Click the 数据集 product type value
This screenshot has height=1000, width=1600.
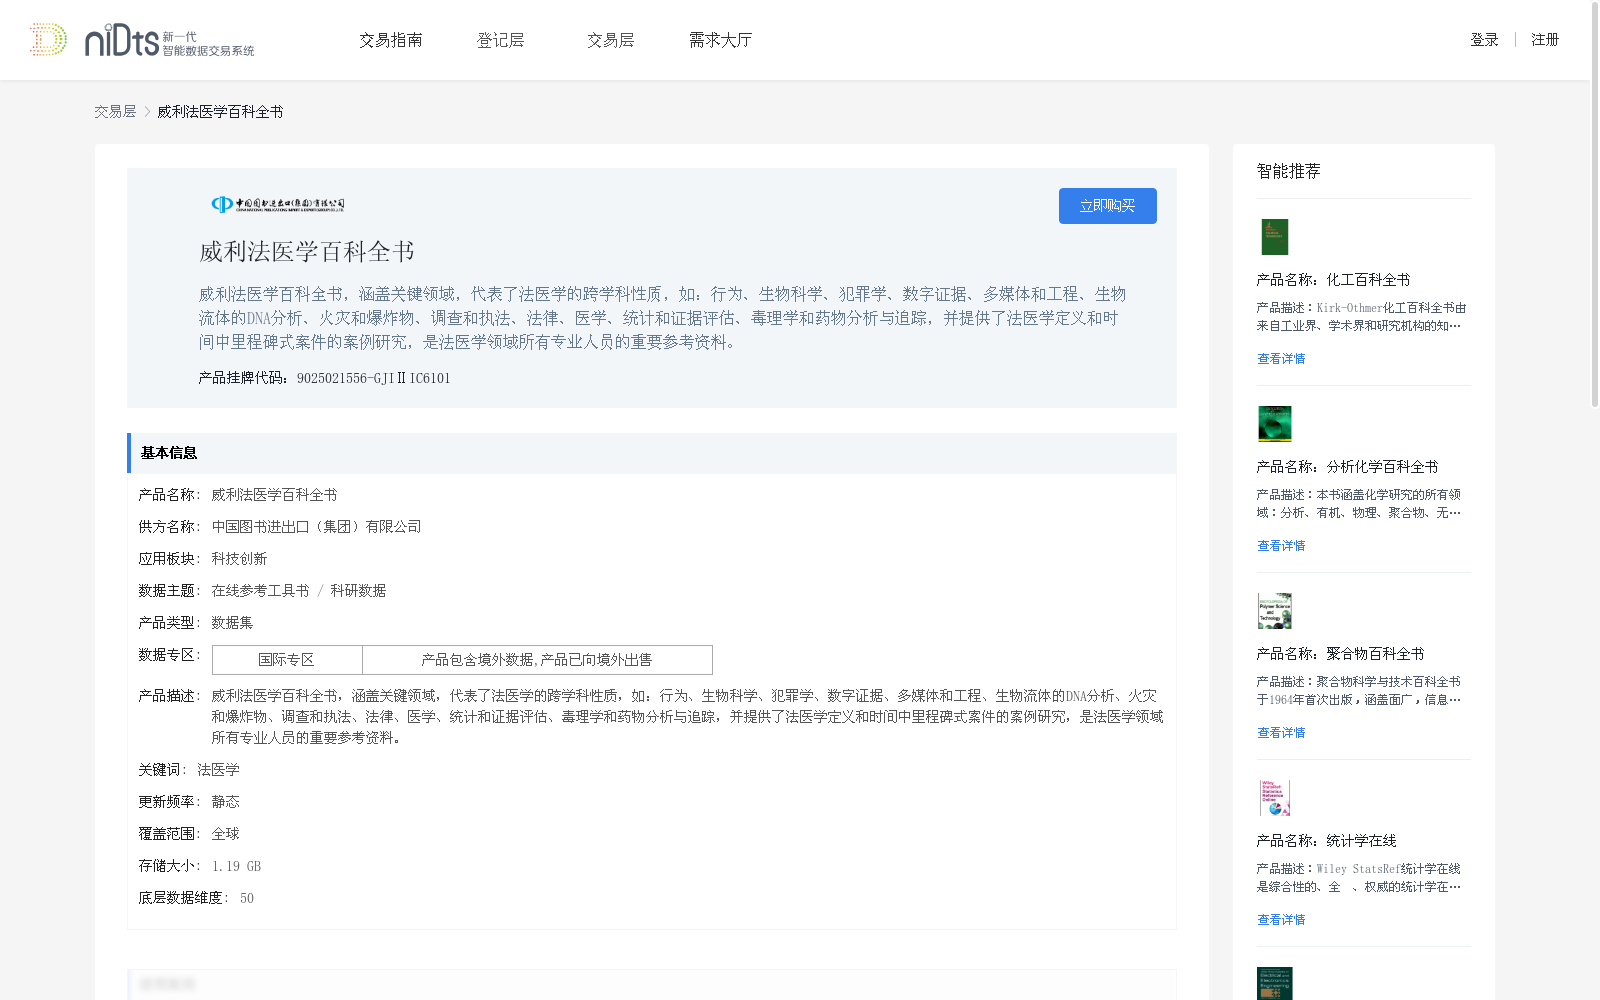(x=232, y=623)
